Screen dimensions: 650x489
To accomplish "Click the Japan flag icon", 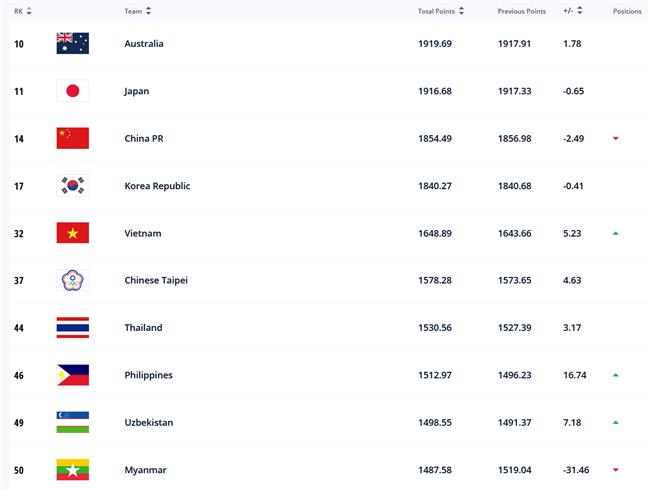I will coord(72,91).
